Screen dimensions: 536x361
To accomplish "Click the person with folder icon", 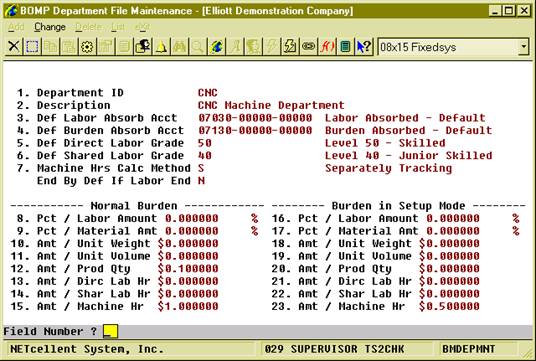I will 143,46.
